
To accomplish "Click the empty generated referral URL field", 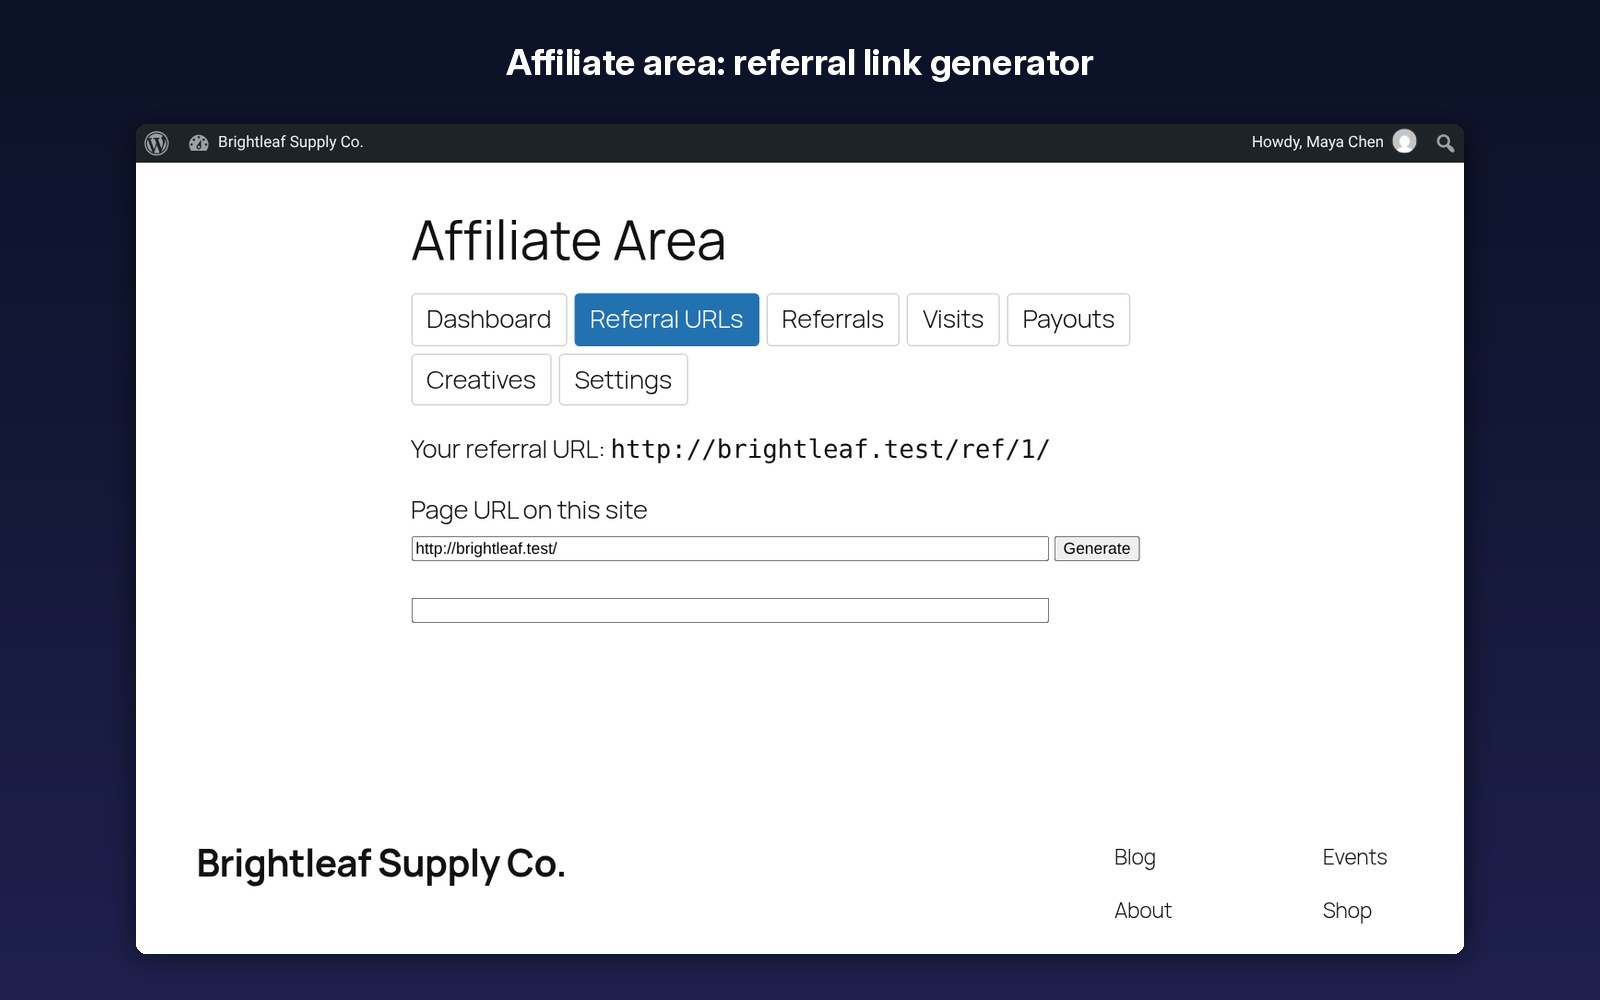I will [x=730, y=611].
